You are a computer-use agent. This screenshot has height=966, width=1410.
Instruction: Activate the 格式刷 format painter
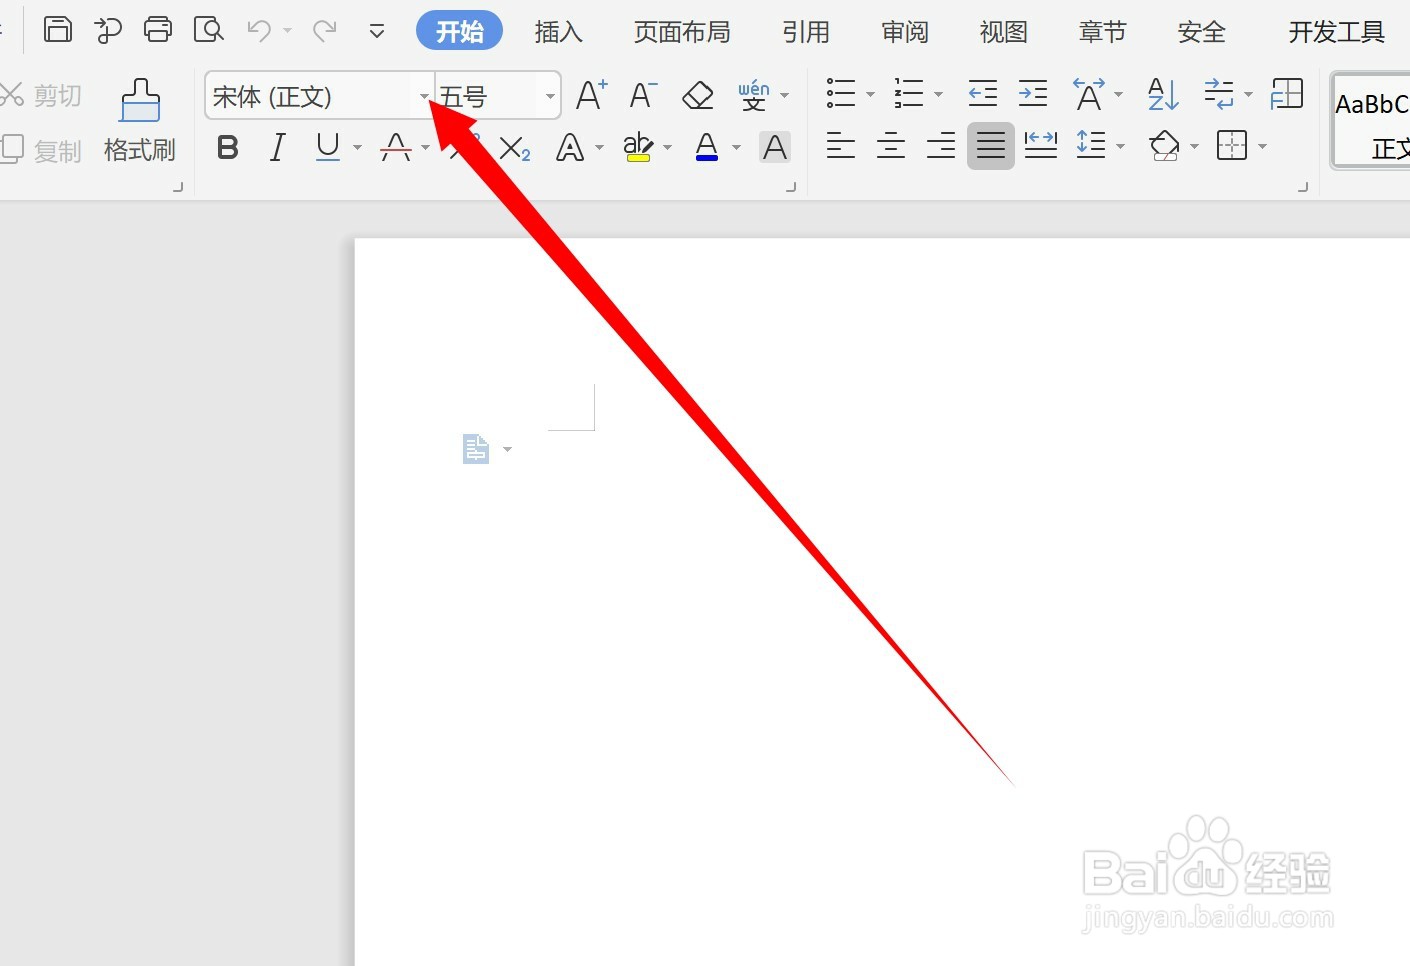click(140, 122)
